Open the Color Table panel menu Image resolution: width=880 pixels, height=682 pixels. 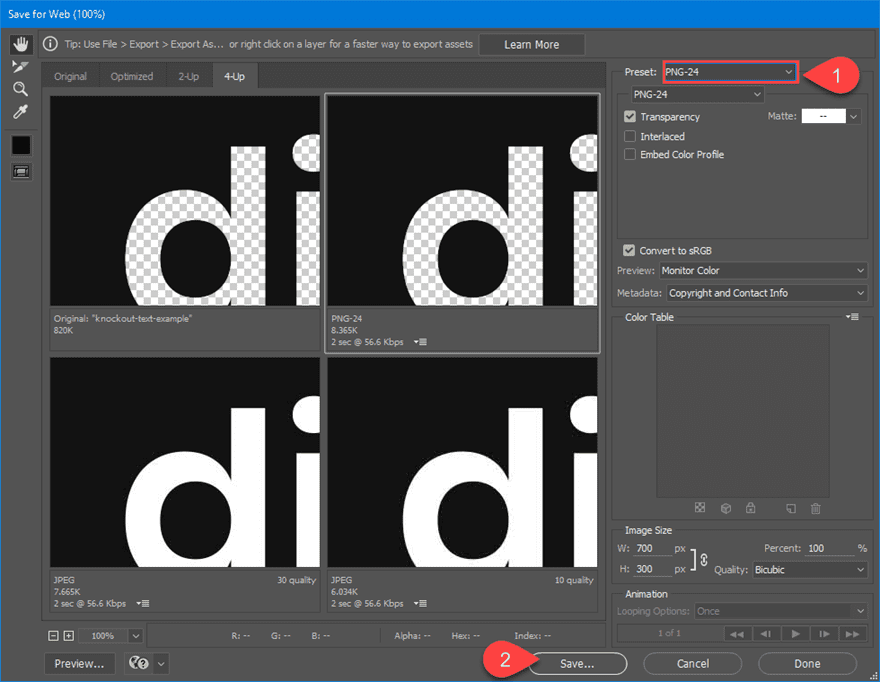[852, 317]
